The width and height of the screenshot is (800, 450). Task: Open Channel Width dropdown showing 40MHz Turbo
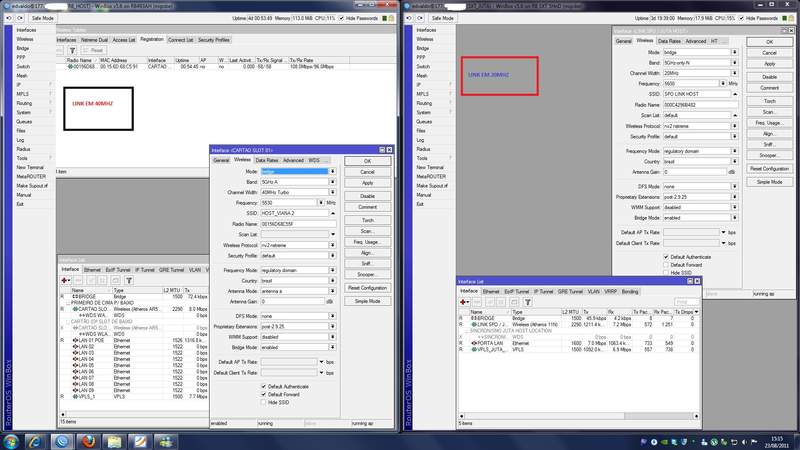(x=332, y=192)
